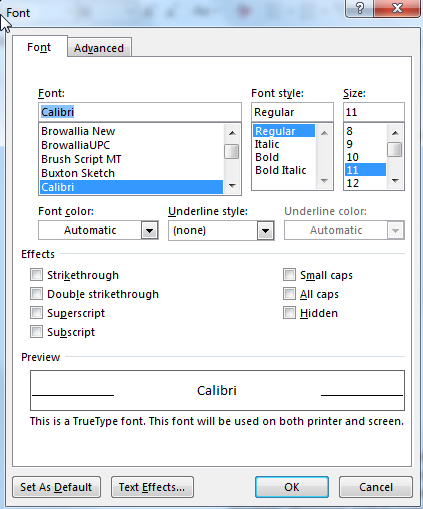Switch to the Advanced tab

pos(99,48)
